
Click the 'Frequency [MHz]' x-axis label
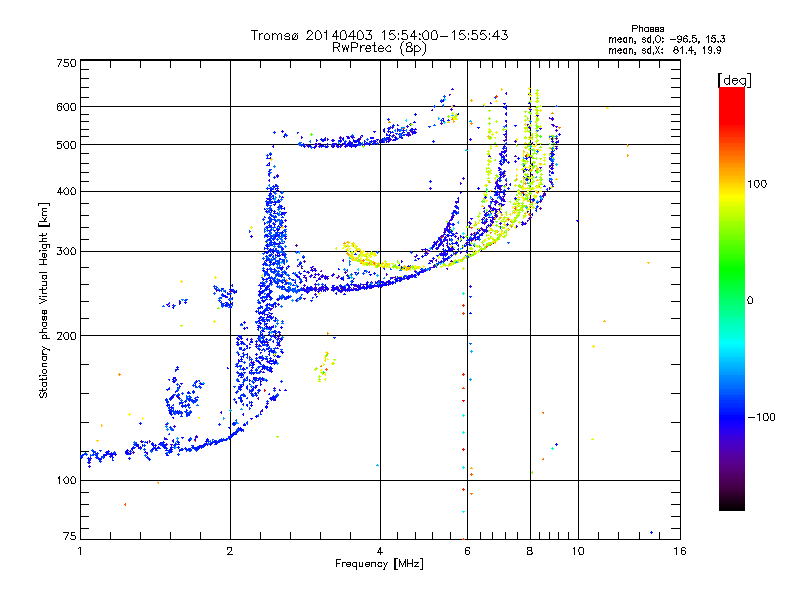tap(379, 564)
